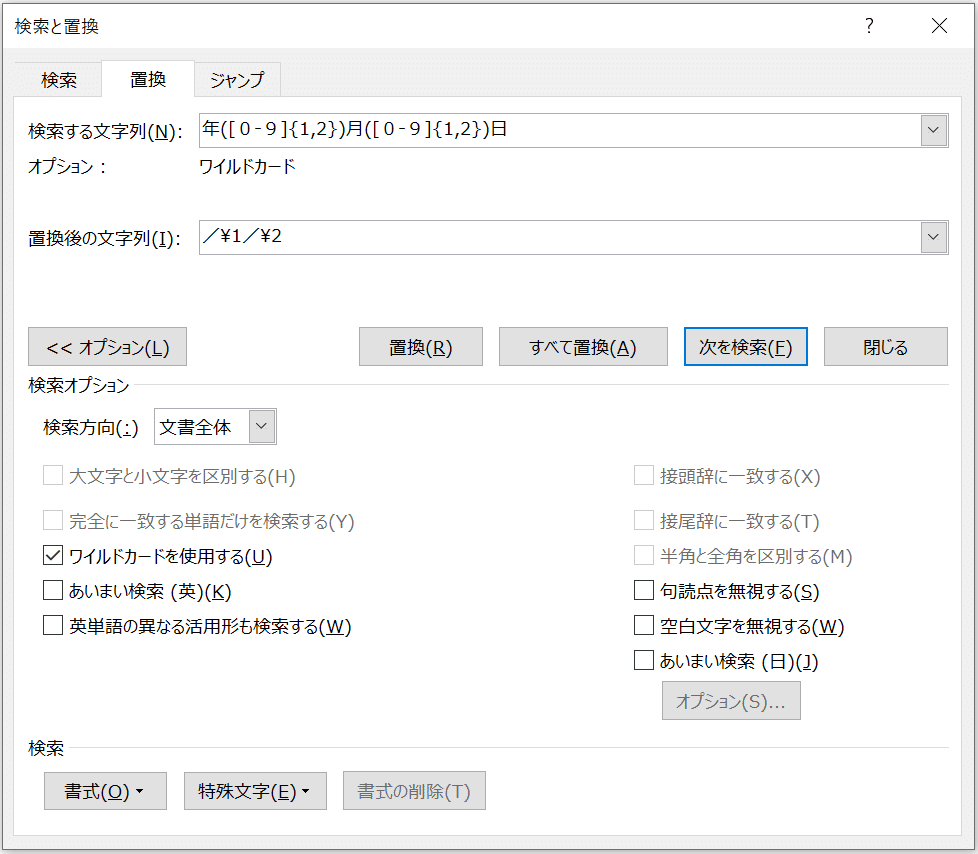The width and height of the screenshot is (978, 854).
Task: Click the 次を検索(F) button
Action: click(x=745, y=346)
